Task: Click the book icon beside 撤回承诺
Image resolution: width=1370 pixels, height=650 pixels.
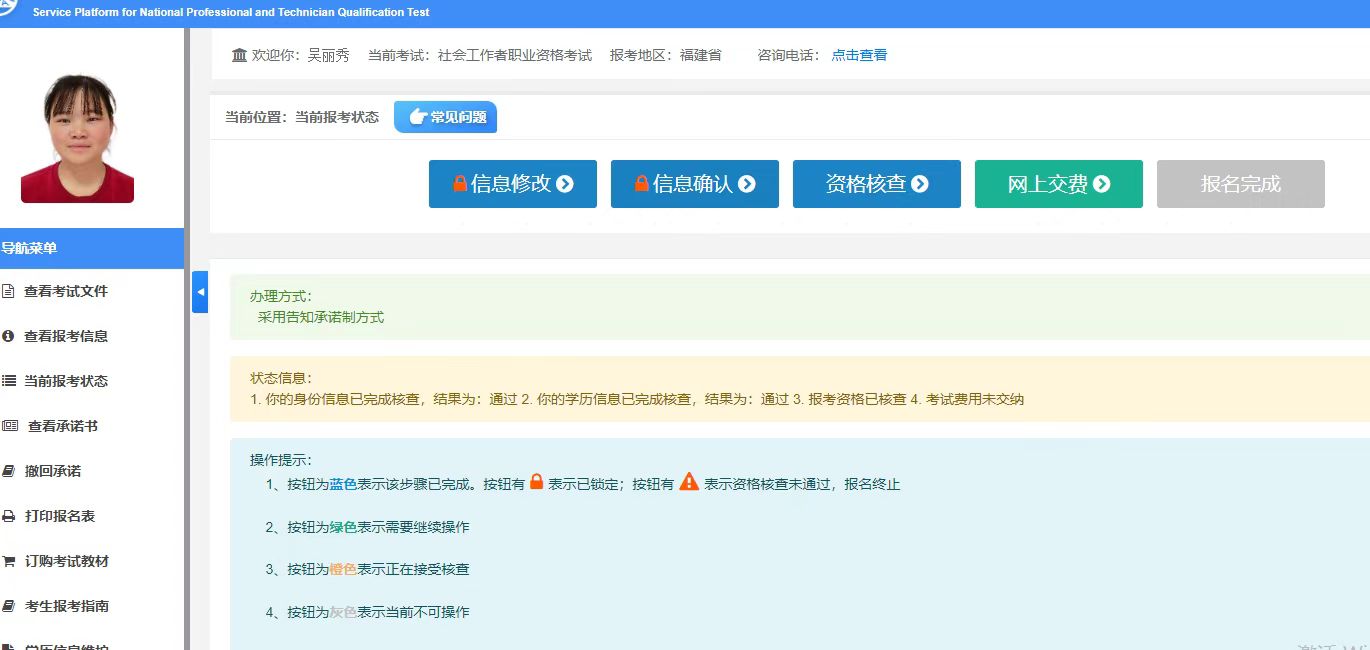Action: 9,471
